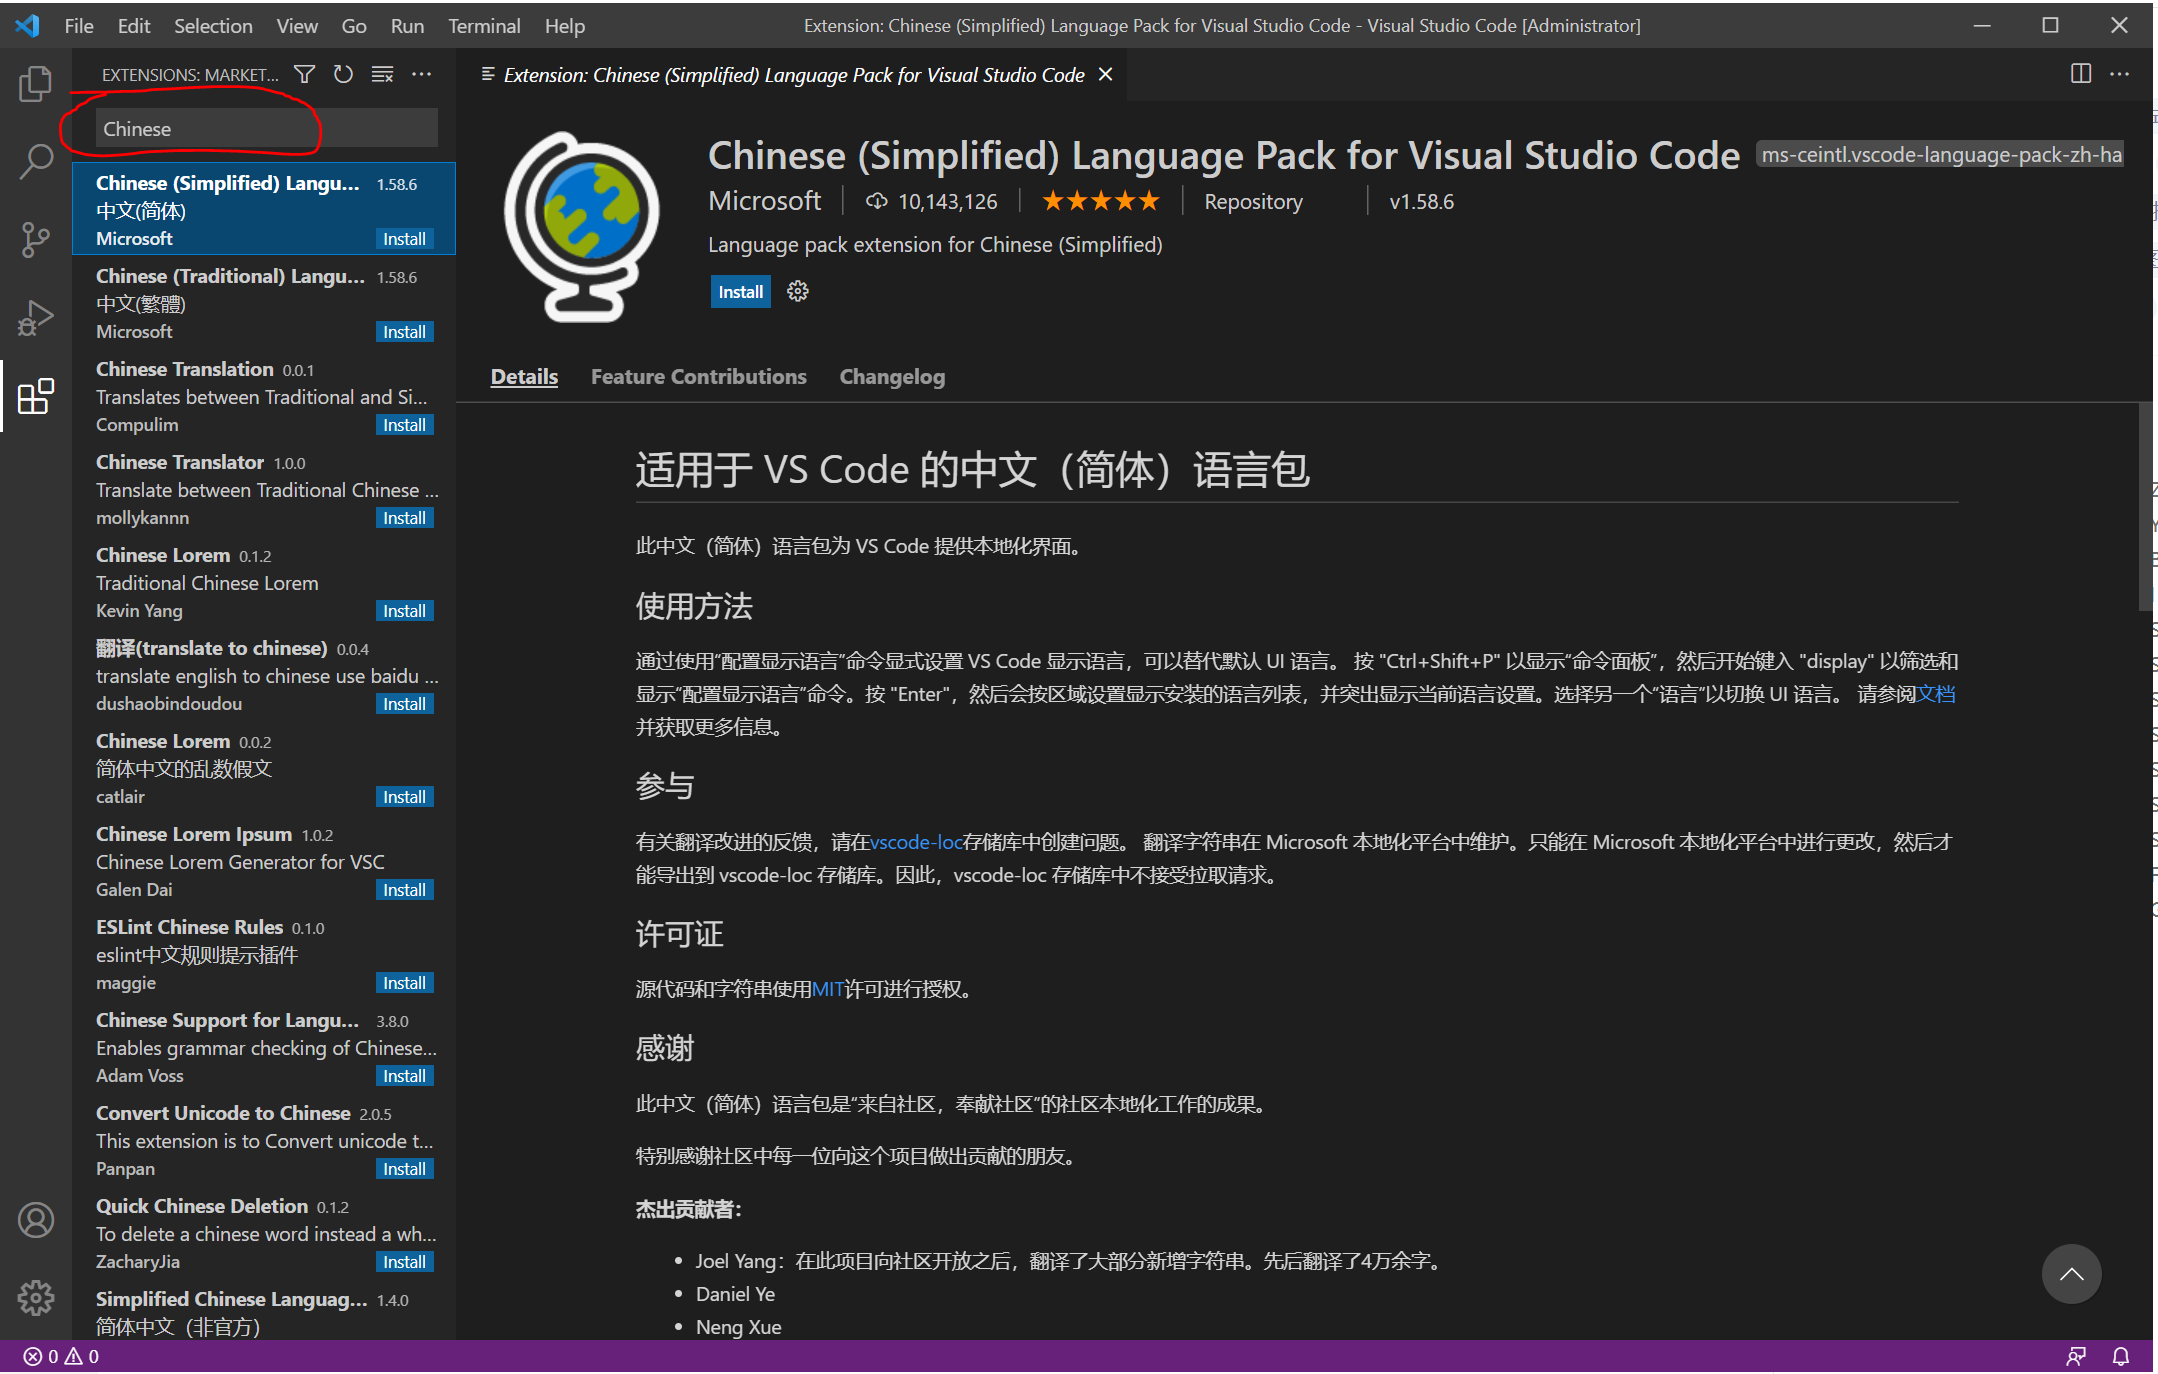Click the Explorer icon in the Activity Bar

click(36, 84)
